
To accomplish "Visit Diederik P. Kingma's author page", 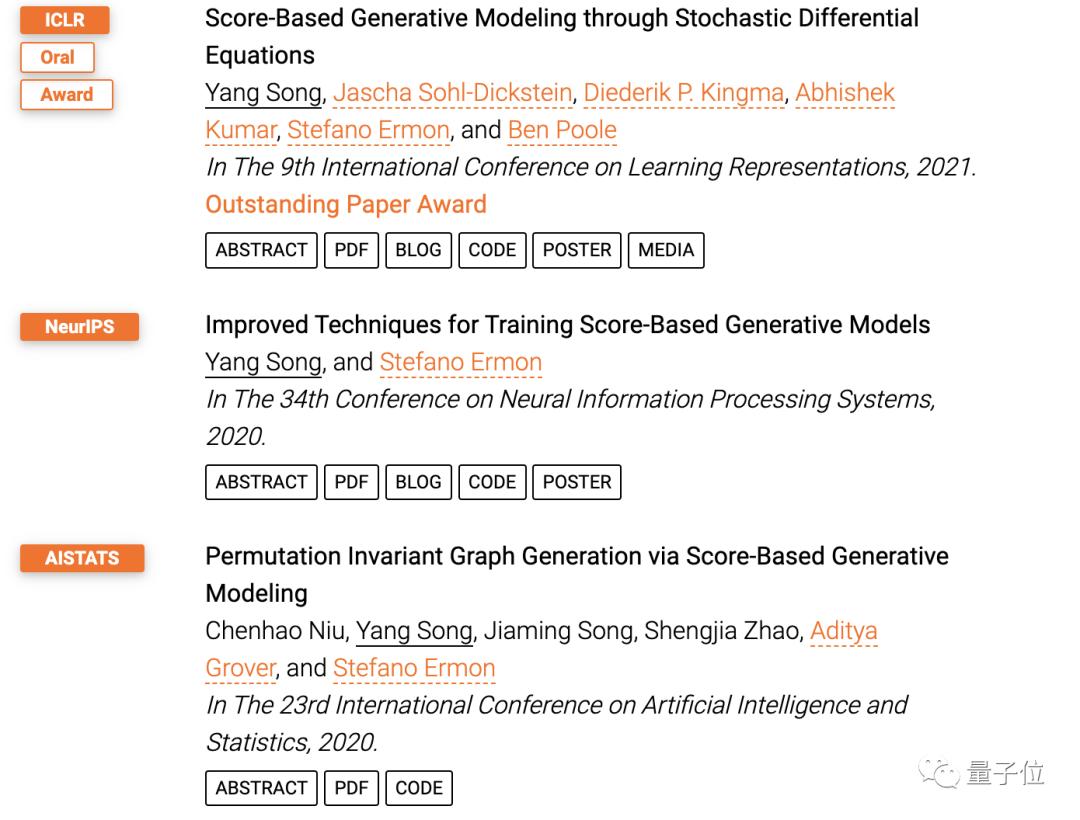I will click(683, 93).
